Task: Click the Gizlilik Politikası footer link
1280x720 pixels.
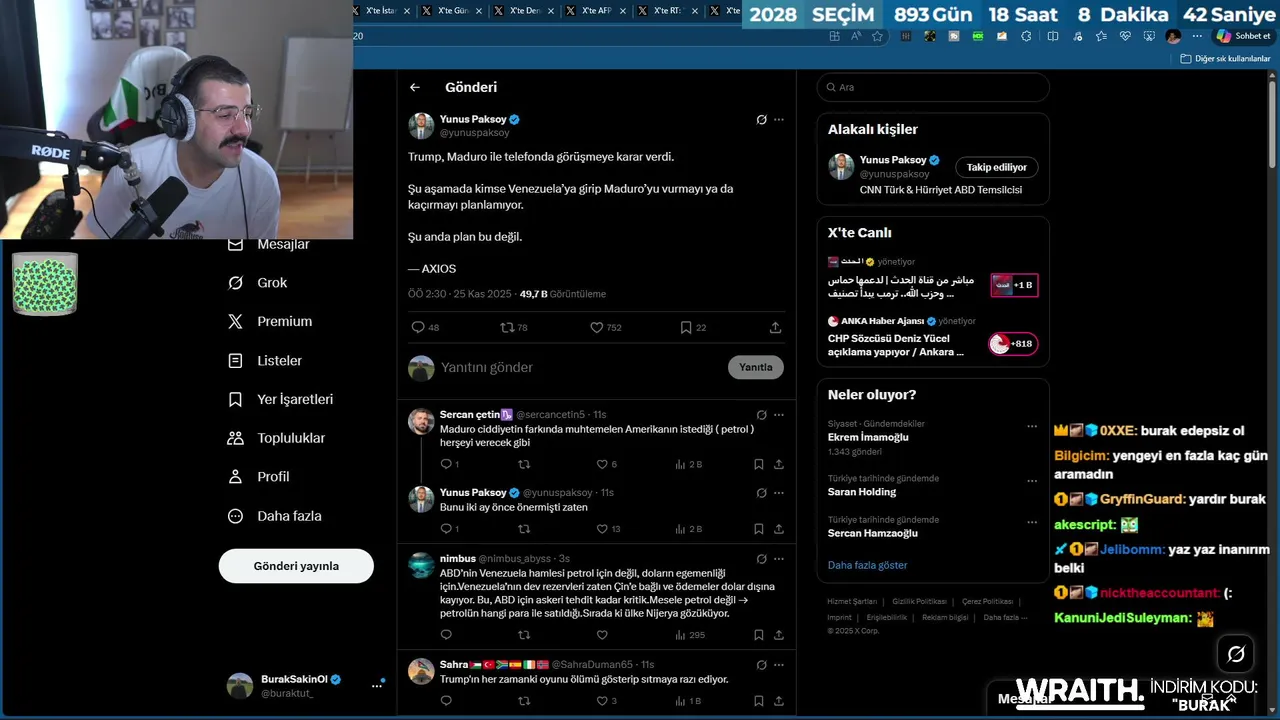Action: (x=919, y=602)
